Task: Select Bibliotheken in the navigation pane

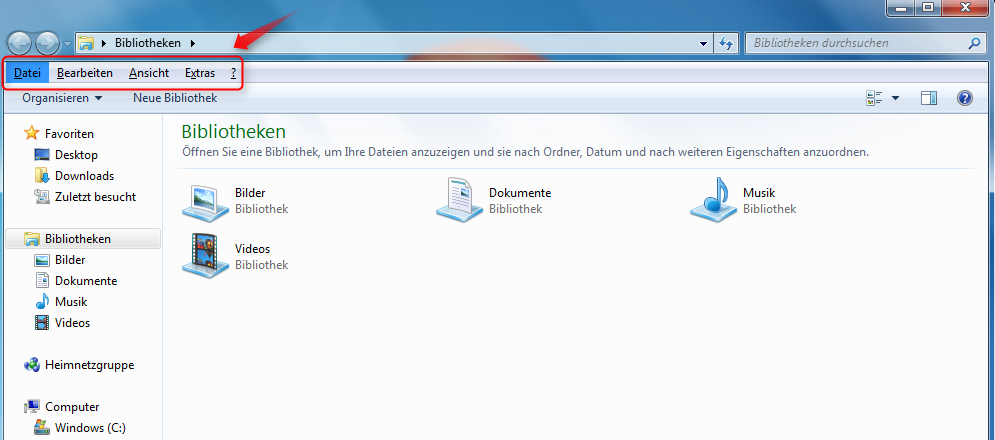Action: click(x=82, y=239)
